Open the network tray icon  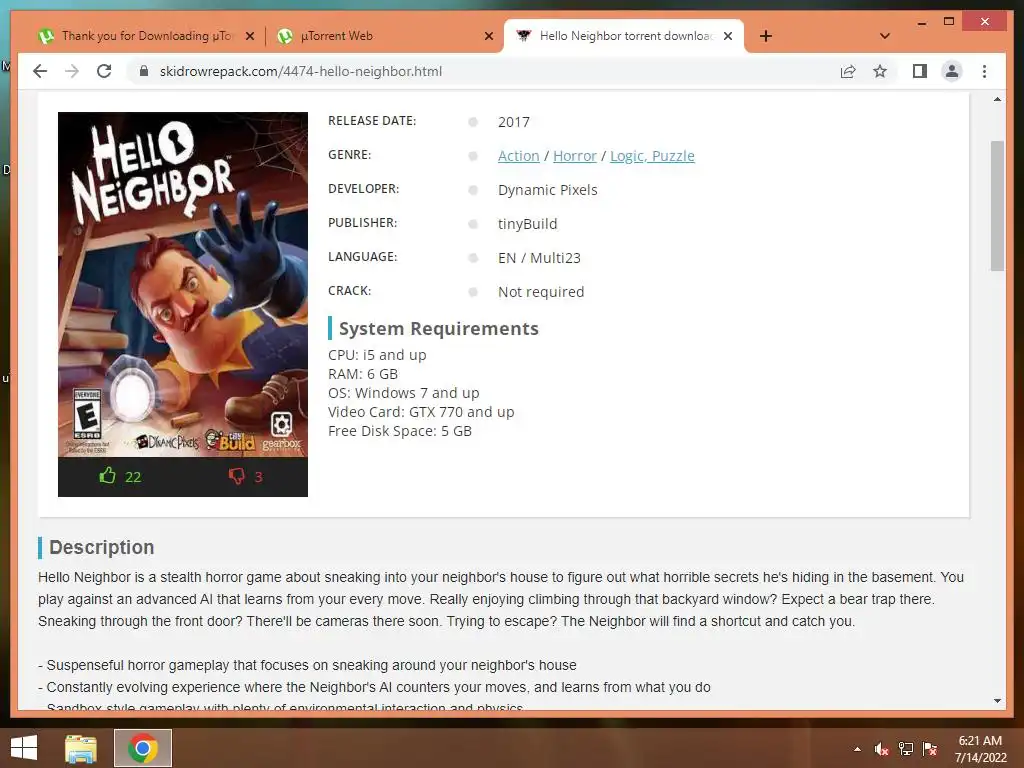coord(905,749)
